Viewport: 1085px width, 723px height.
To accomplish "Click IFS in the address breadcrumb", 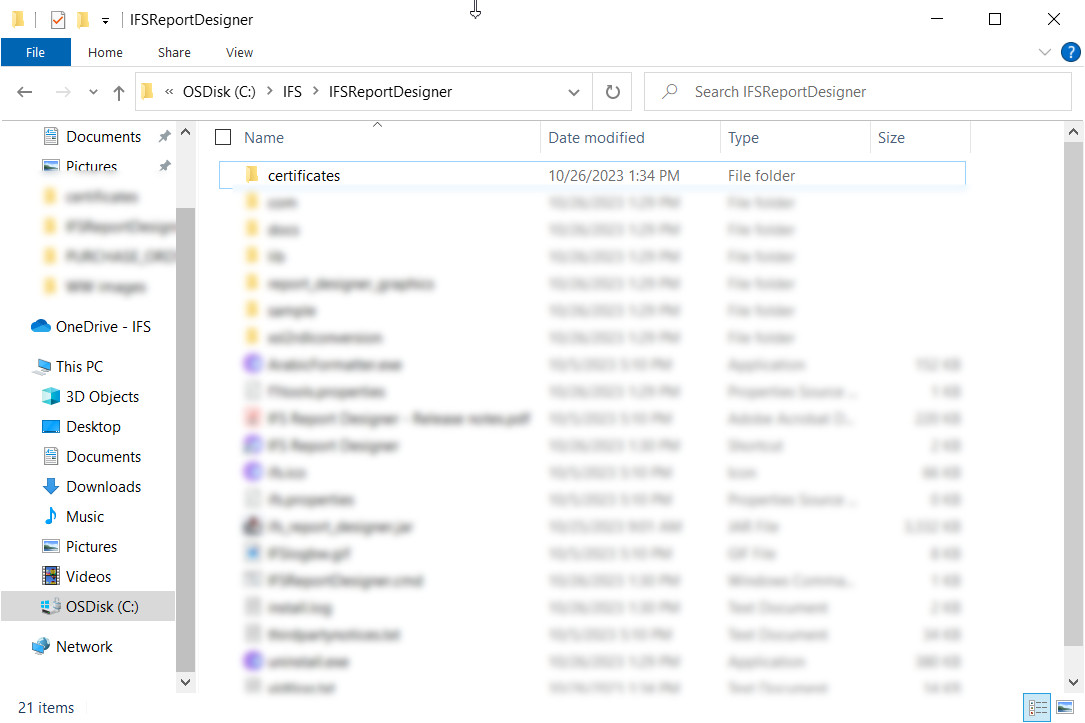I will (x=292, y=92).
